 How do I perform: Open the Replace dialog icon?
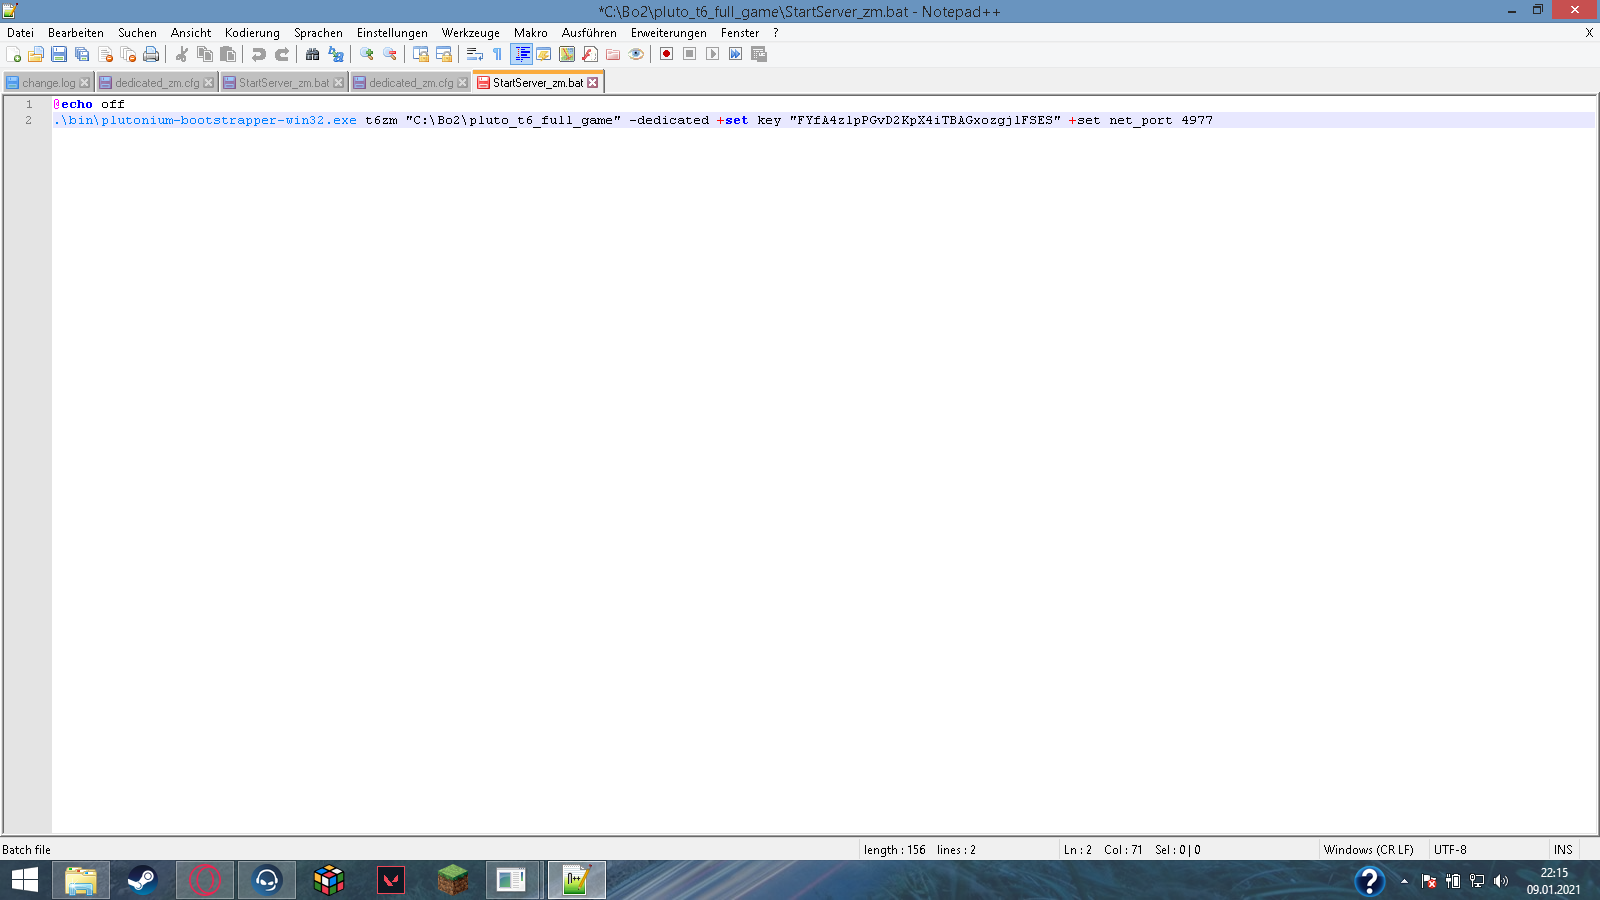point(336,54)
